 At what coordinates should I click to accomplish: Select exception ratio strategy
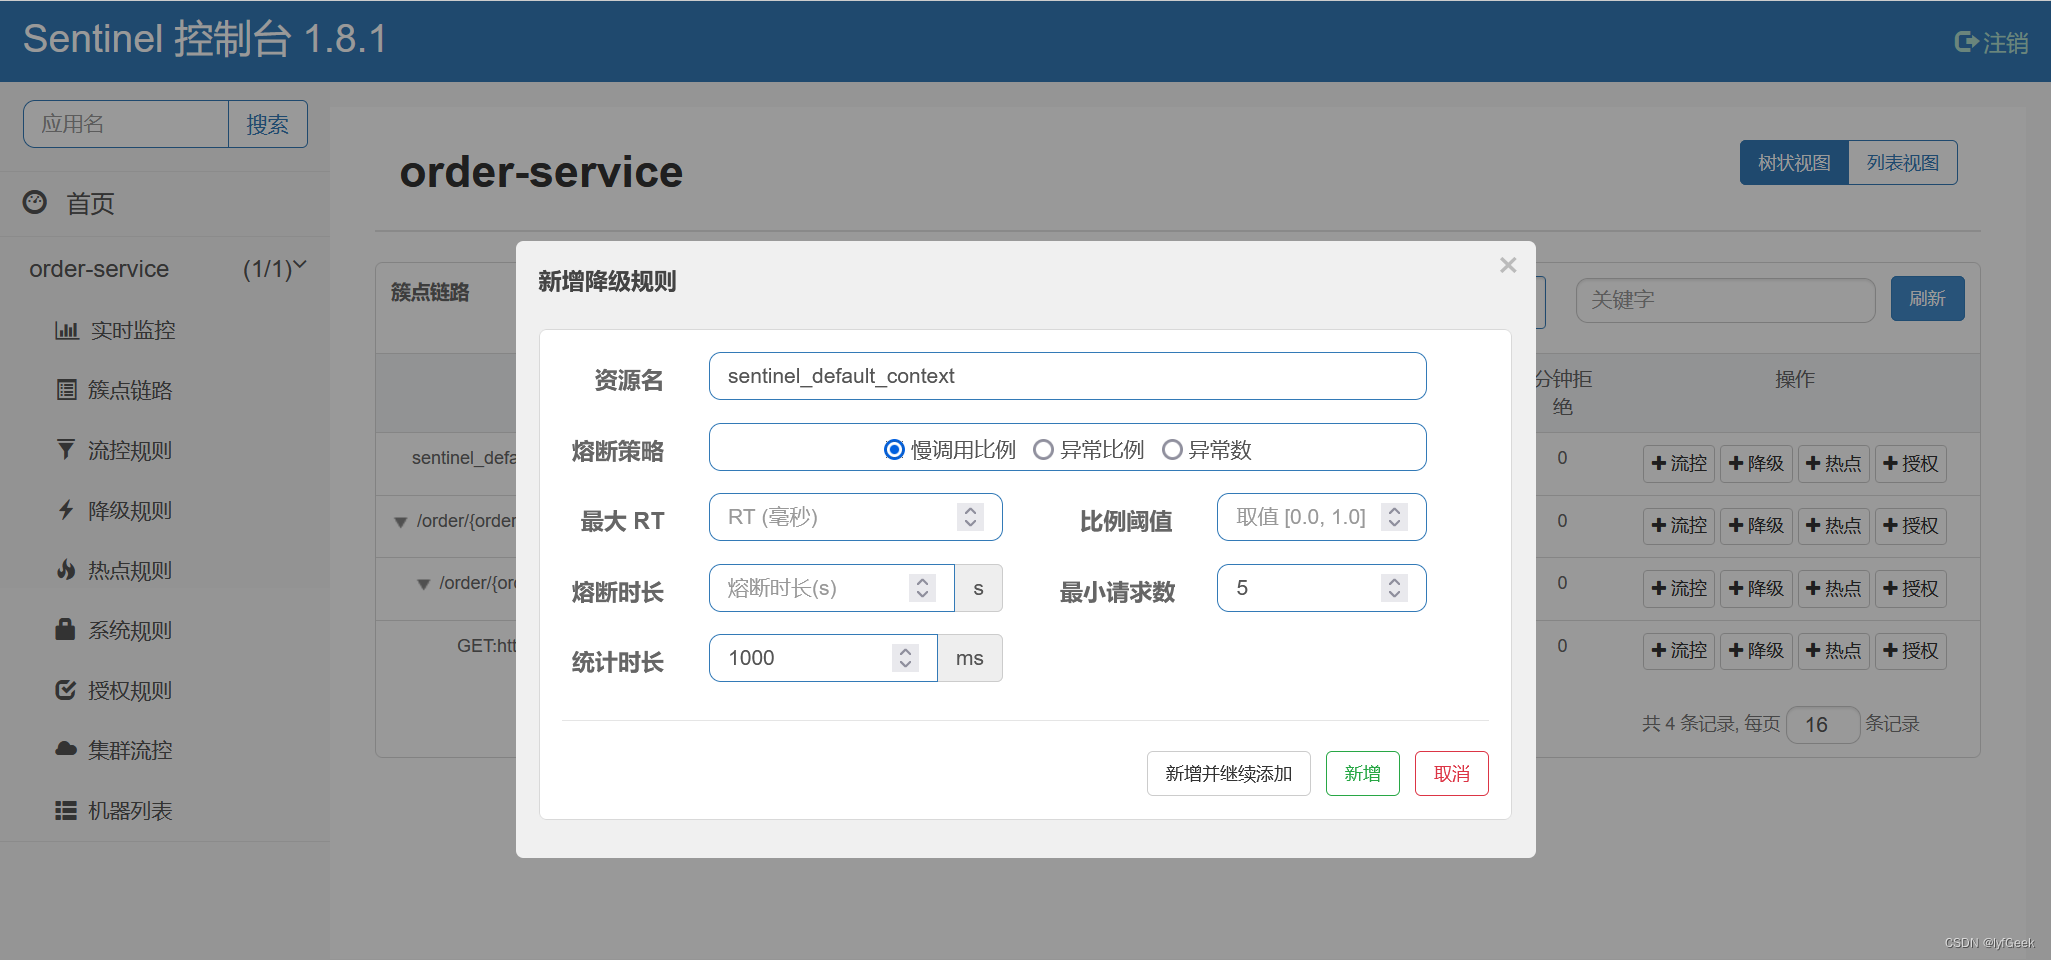coord(1043,450)
